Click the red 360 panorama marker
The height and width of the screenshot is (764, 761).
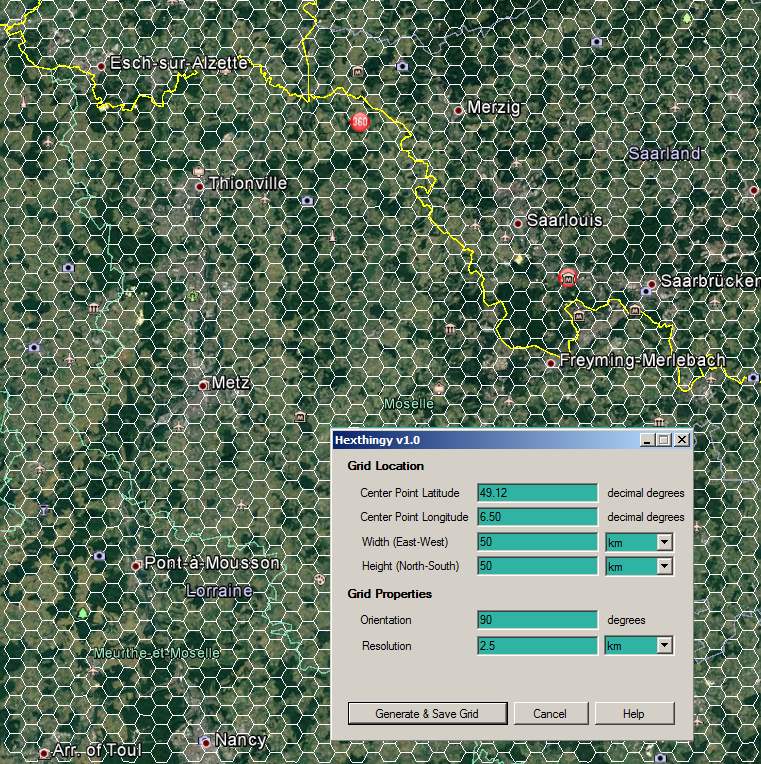point(360,121)
